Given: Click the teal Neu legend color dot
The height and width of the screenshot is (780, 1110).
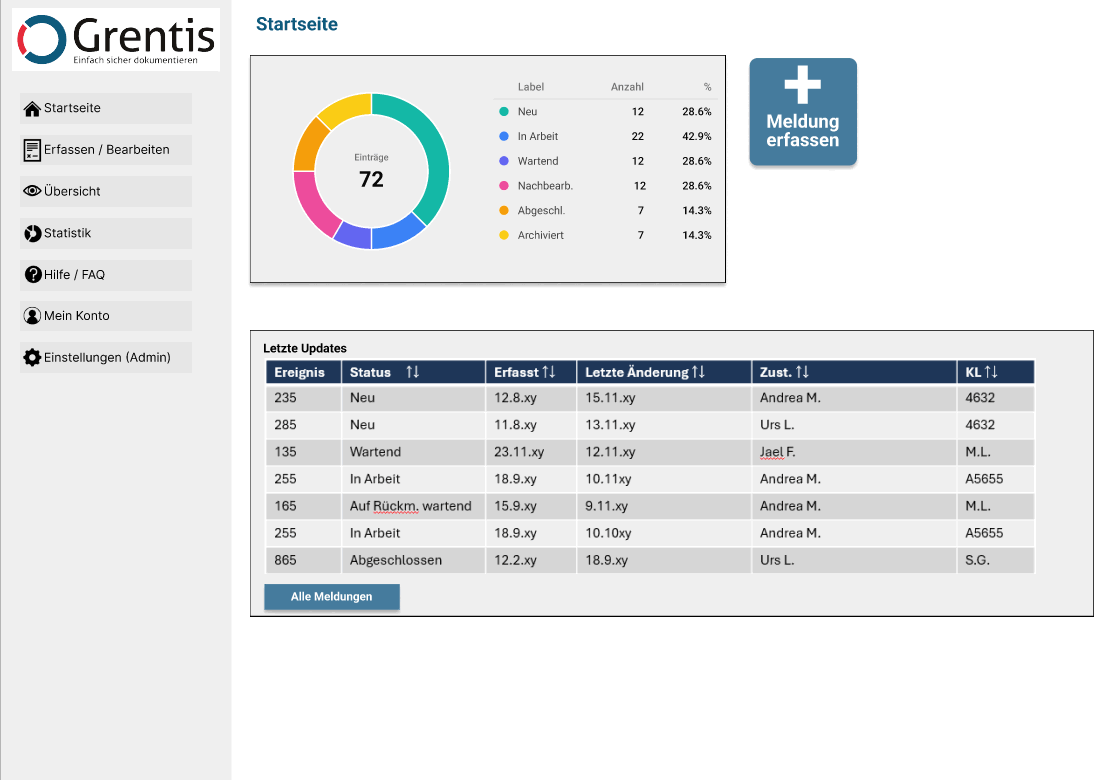Looking at the screenshot, I should pos(504,112).
